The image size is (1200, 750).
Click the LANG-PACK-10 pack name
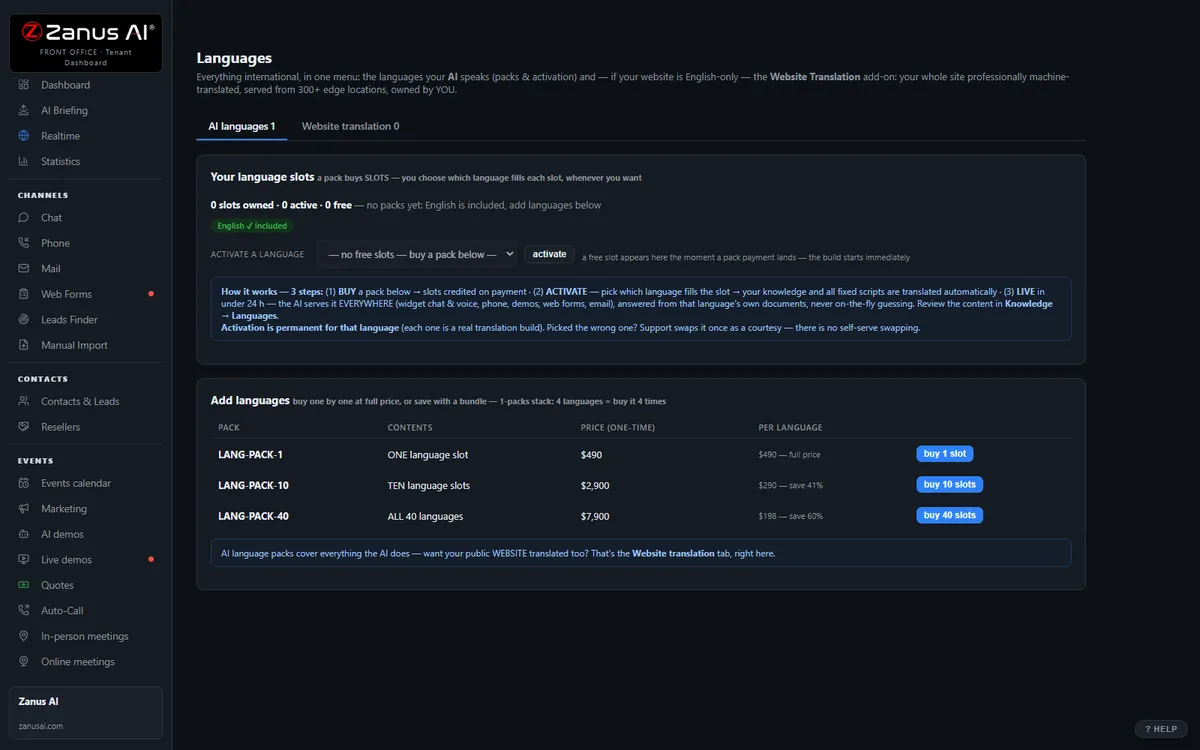(253, 485)
